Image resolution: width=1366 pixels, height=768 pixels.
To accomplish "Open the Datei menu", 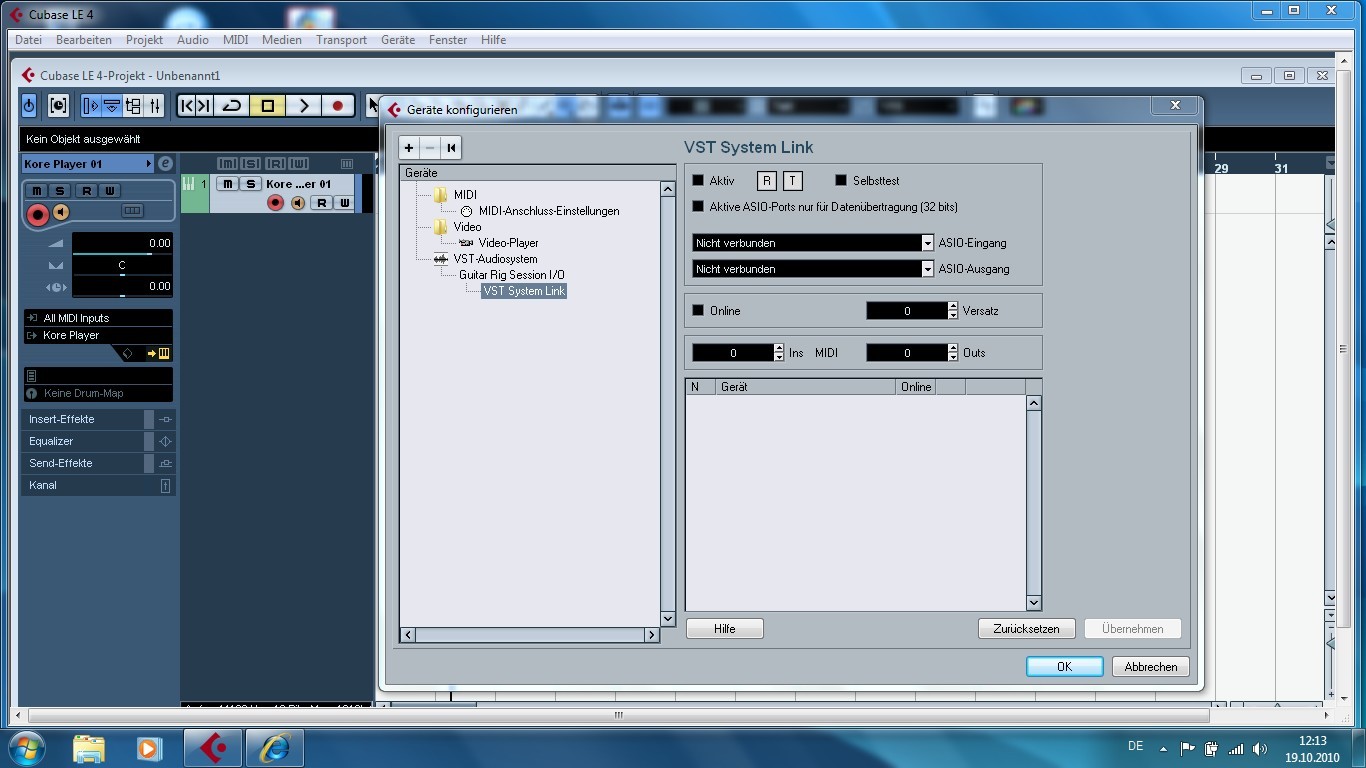I will tap(28, 40).
